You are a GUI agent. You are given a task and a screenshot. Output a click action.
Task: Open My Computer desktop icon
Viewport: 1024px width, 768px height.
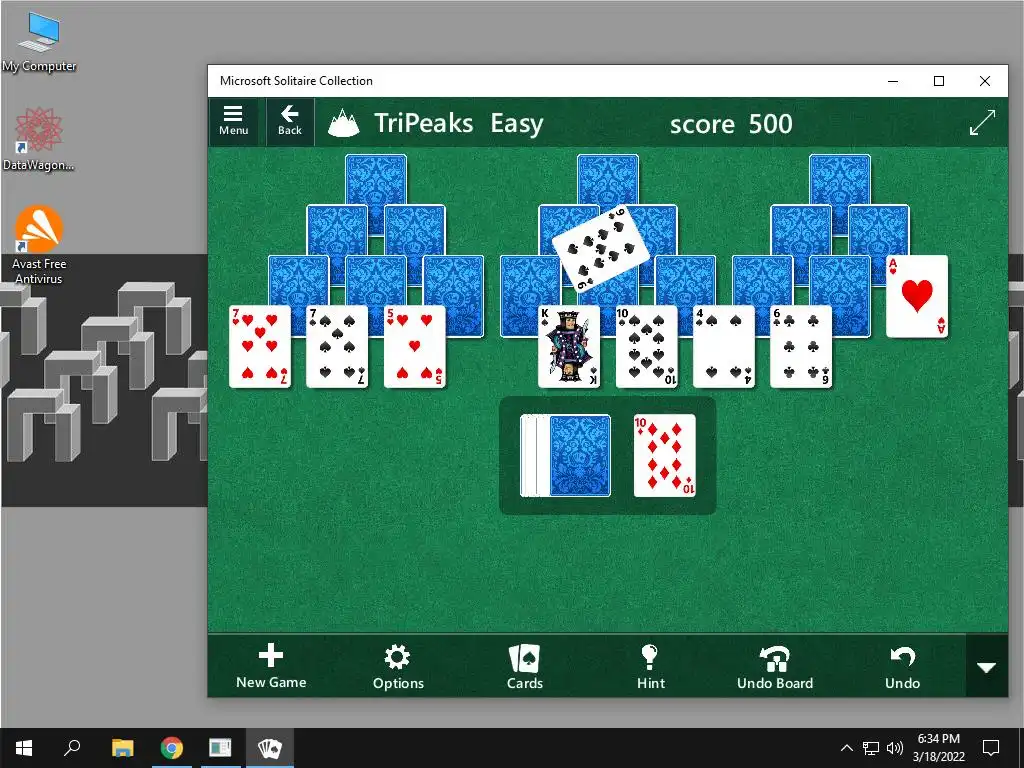(39, 42)
